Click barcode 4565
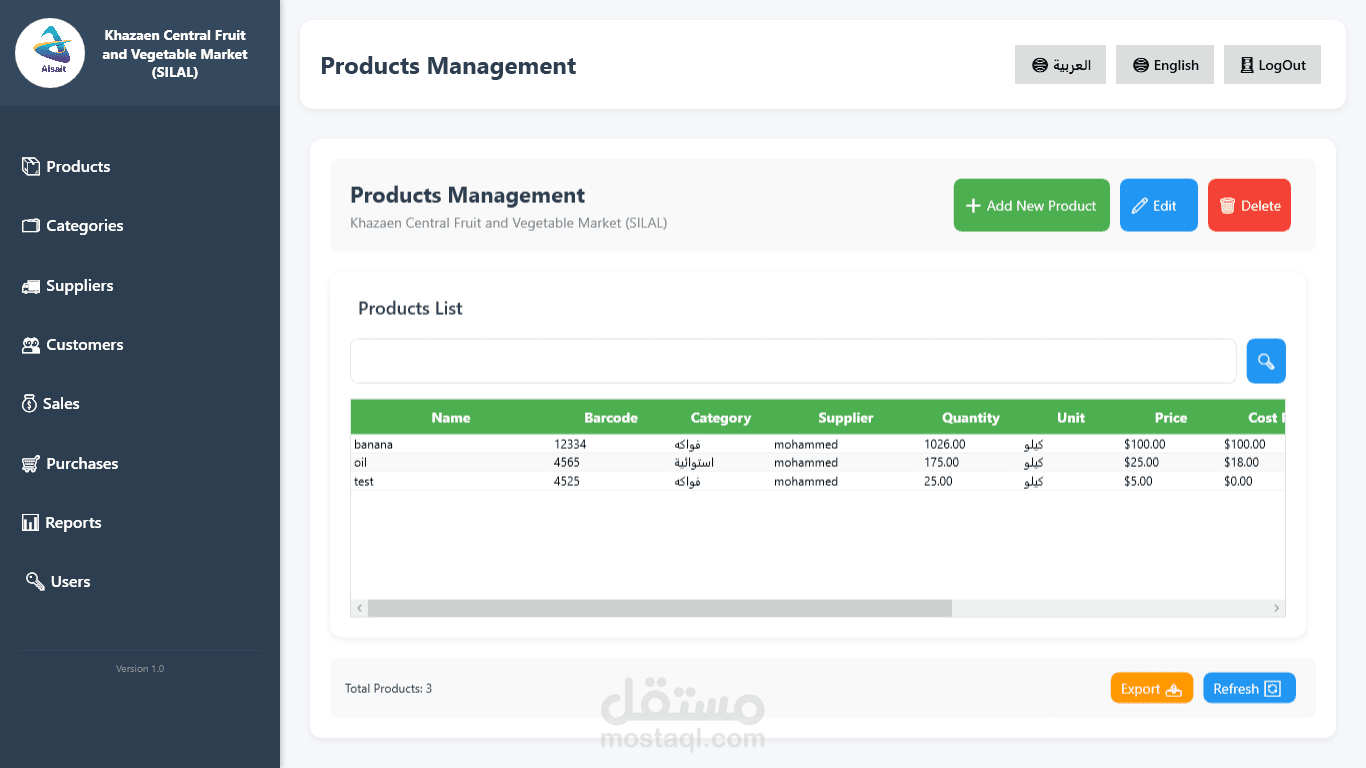1366x768 pixels. click(x=567, y=463)
